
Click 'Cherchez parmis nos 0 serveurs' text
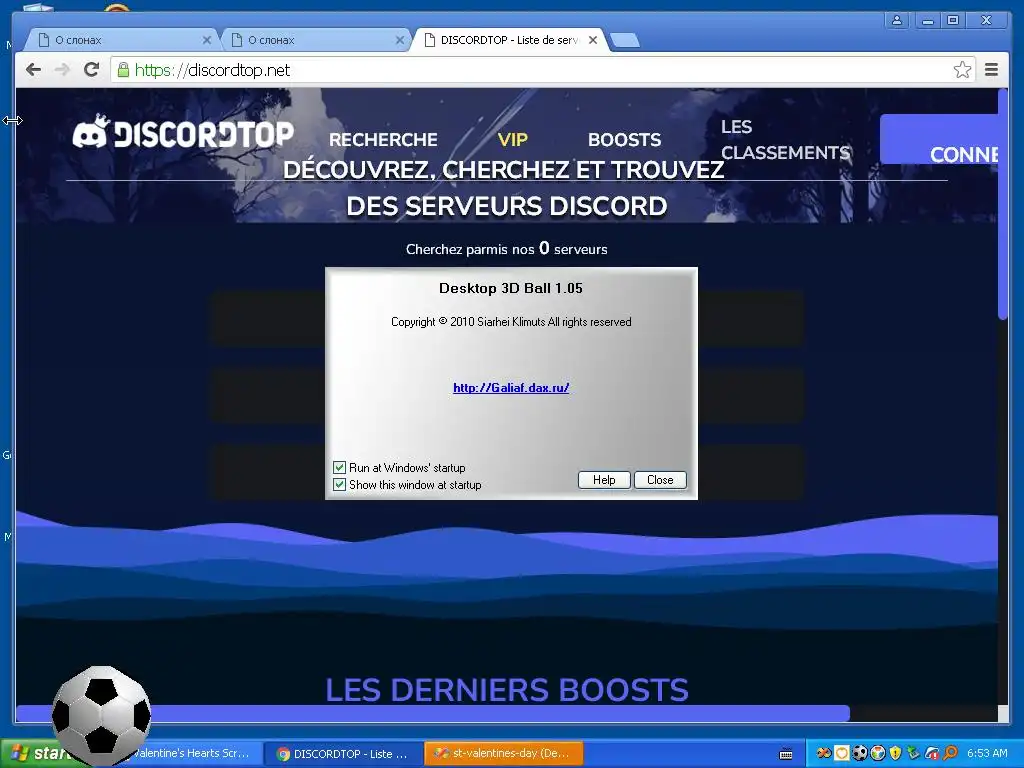coord(507,249)
